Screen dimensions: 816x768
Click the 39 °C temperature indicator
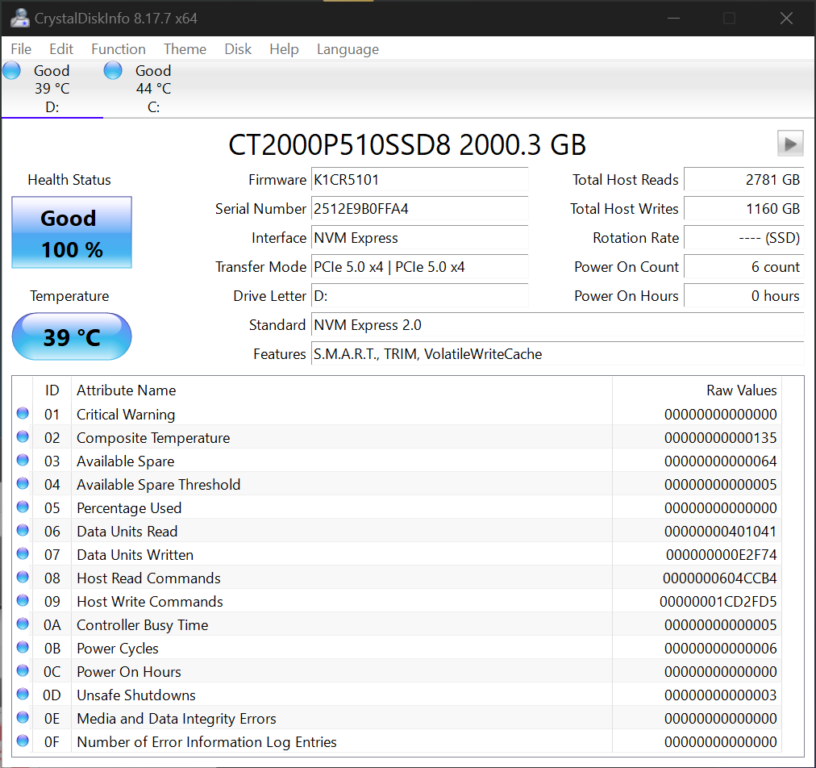71,337
